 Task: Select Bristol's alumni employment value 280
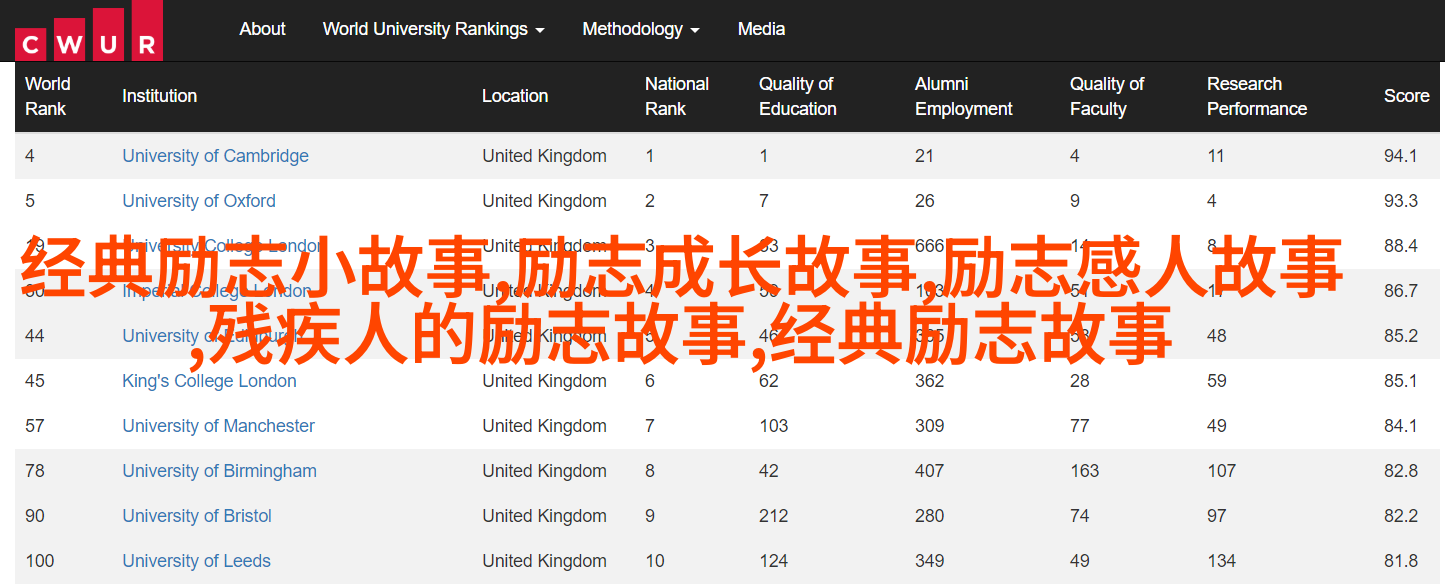[930, 516]
